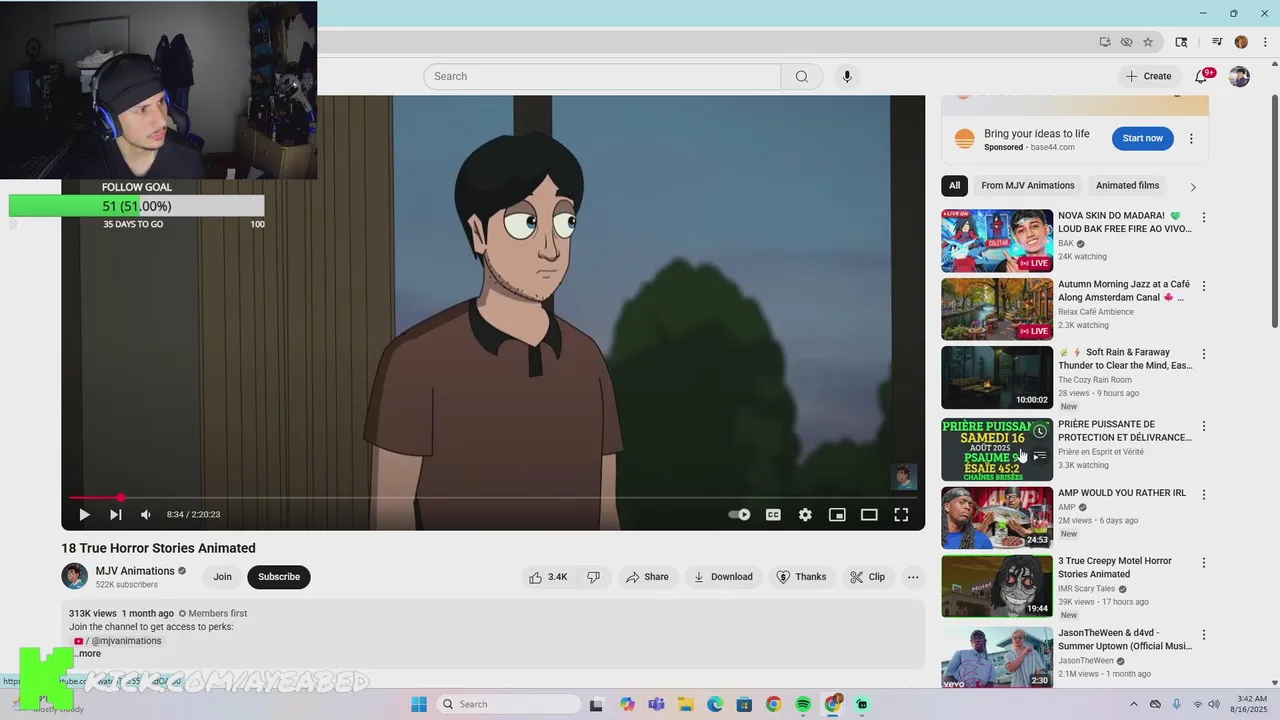Download the video
1280x720 pixels.
[x=722, y=577]
